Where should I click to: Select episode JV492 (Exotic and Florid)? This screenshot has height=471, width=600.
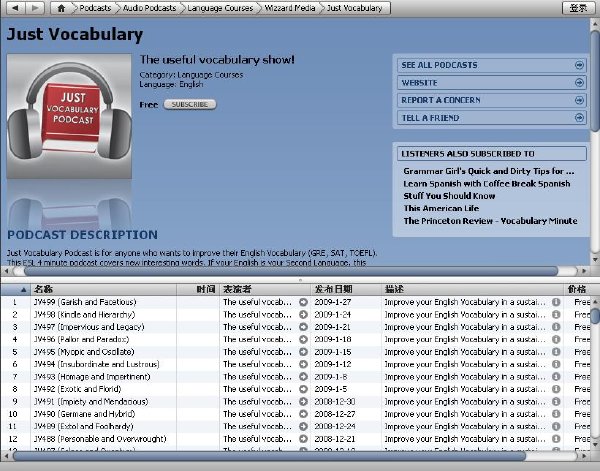coord(77,389)
